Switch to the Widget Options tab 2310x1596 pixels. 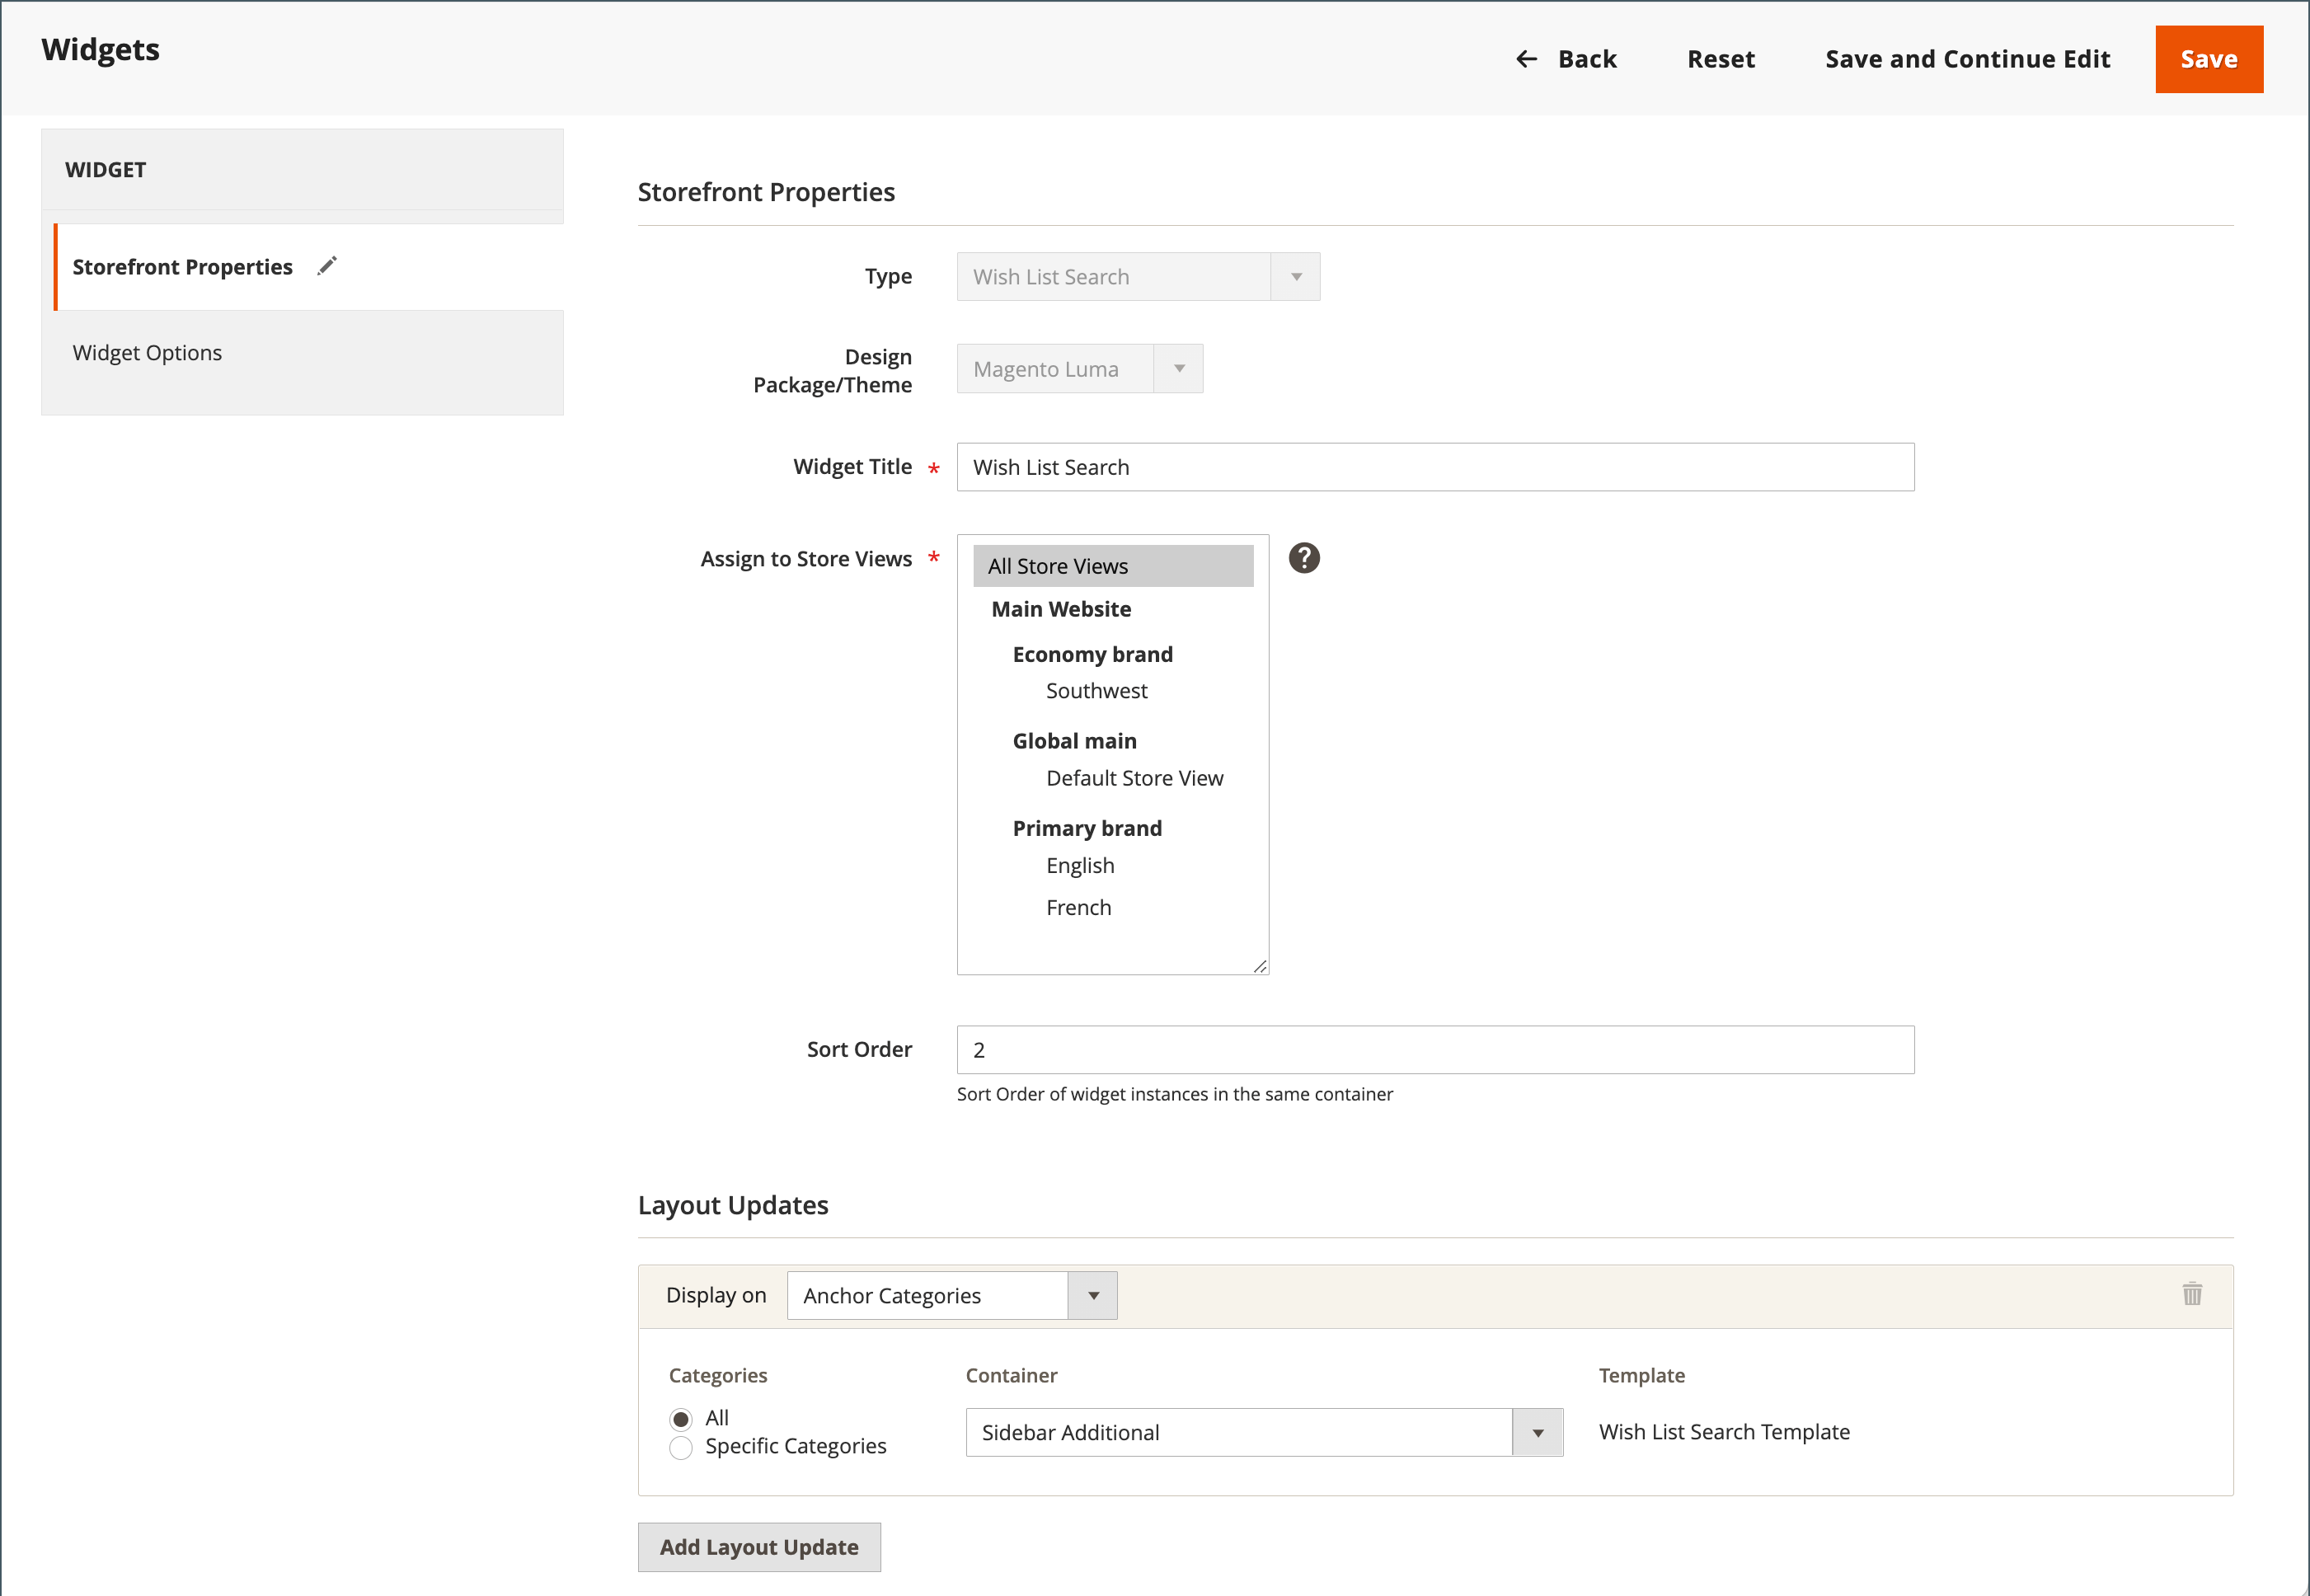147,353
